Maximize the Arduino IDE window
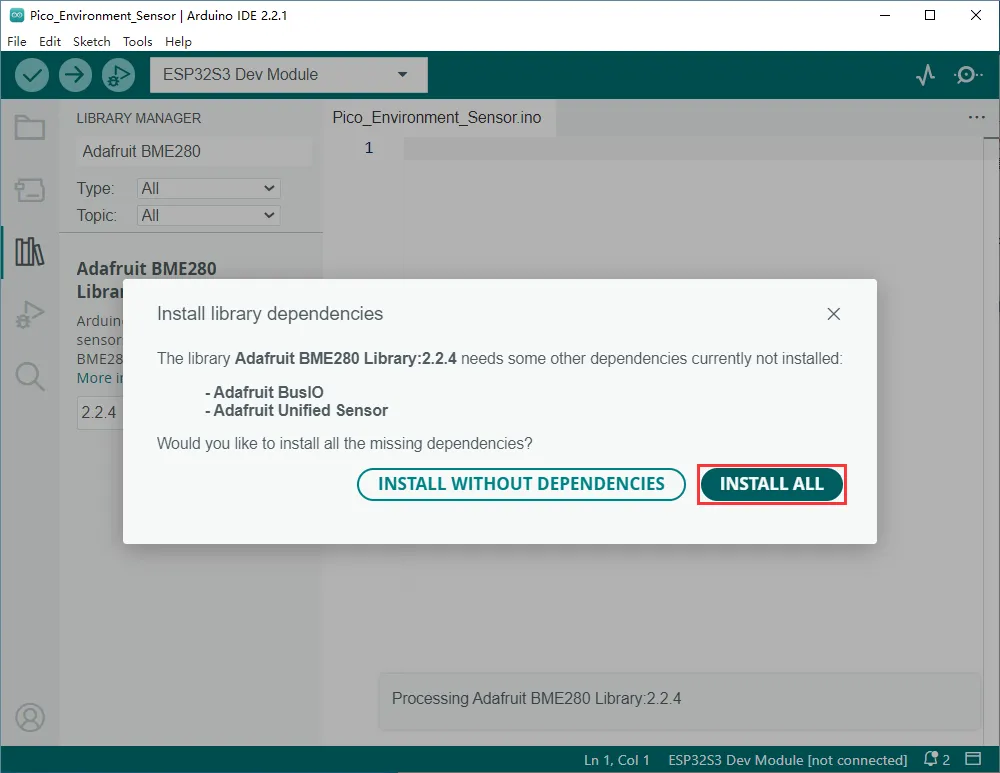The image size is (1000, 773). (930, 15)
